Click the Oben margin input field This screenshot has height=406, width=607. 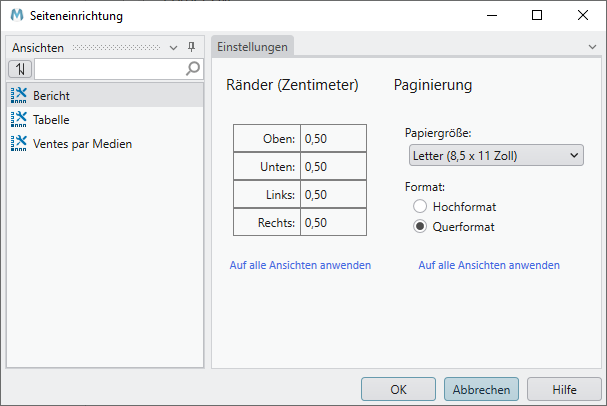pos(333,138)
